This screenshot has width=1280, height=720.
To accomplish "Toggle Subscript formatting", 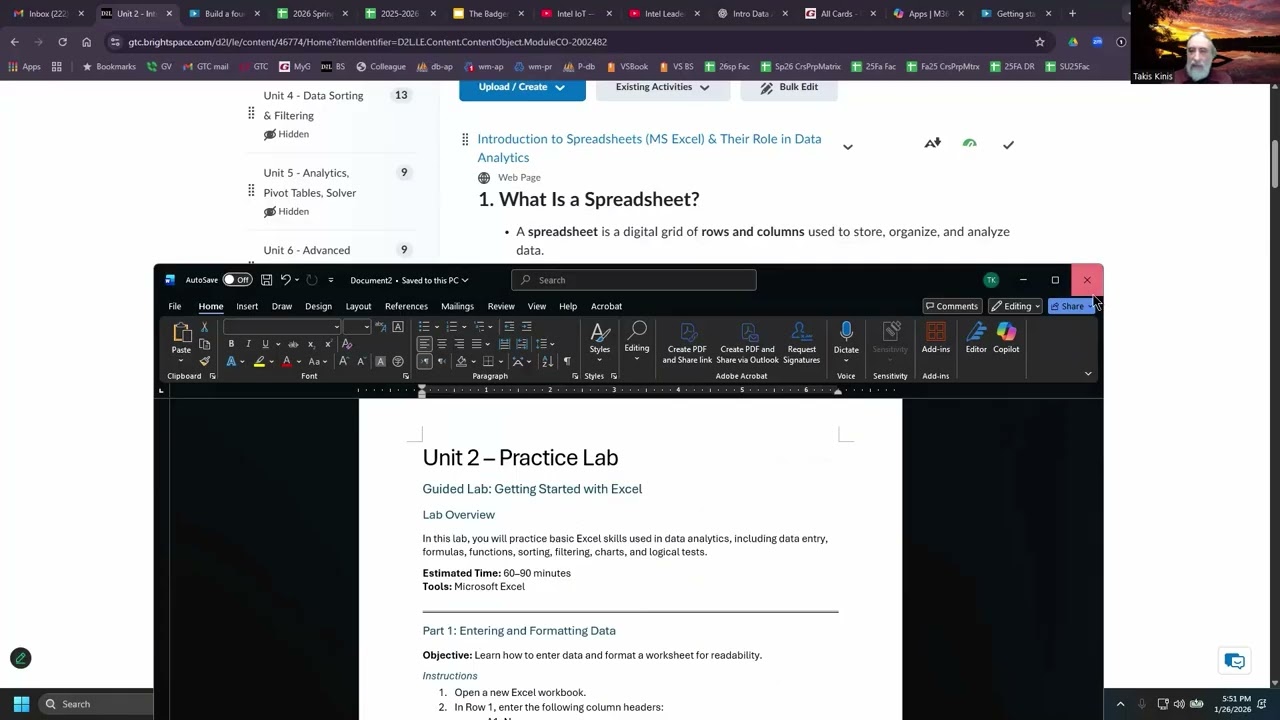I will point(310,344).
